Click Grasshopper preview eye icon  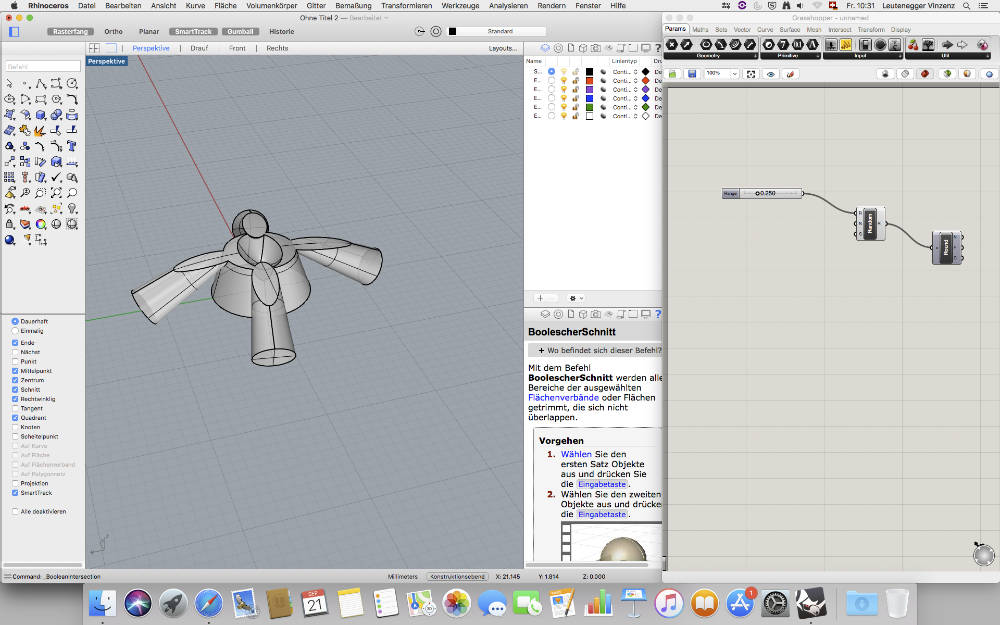770,74
